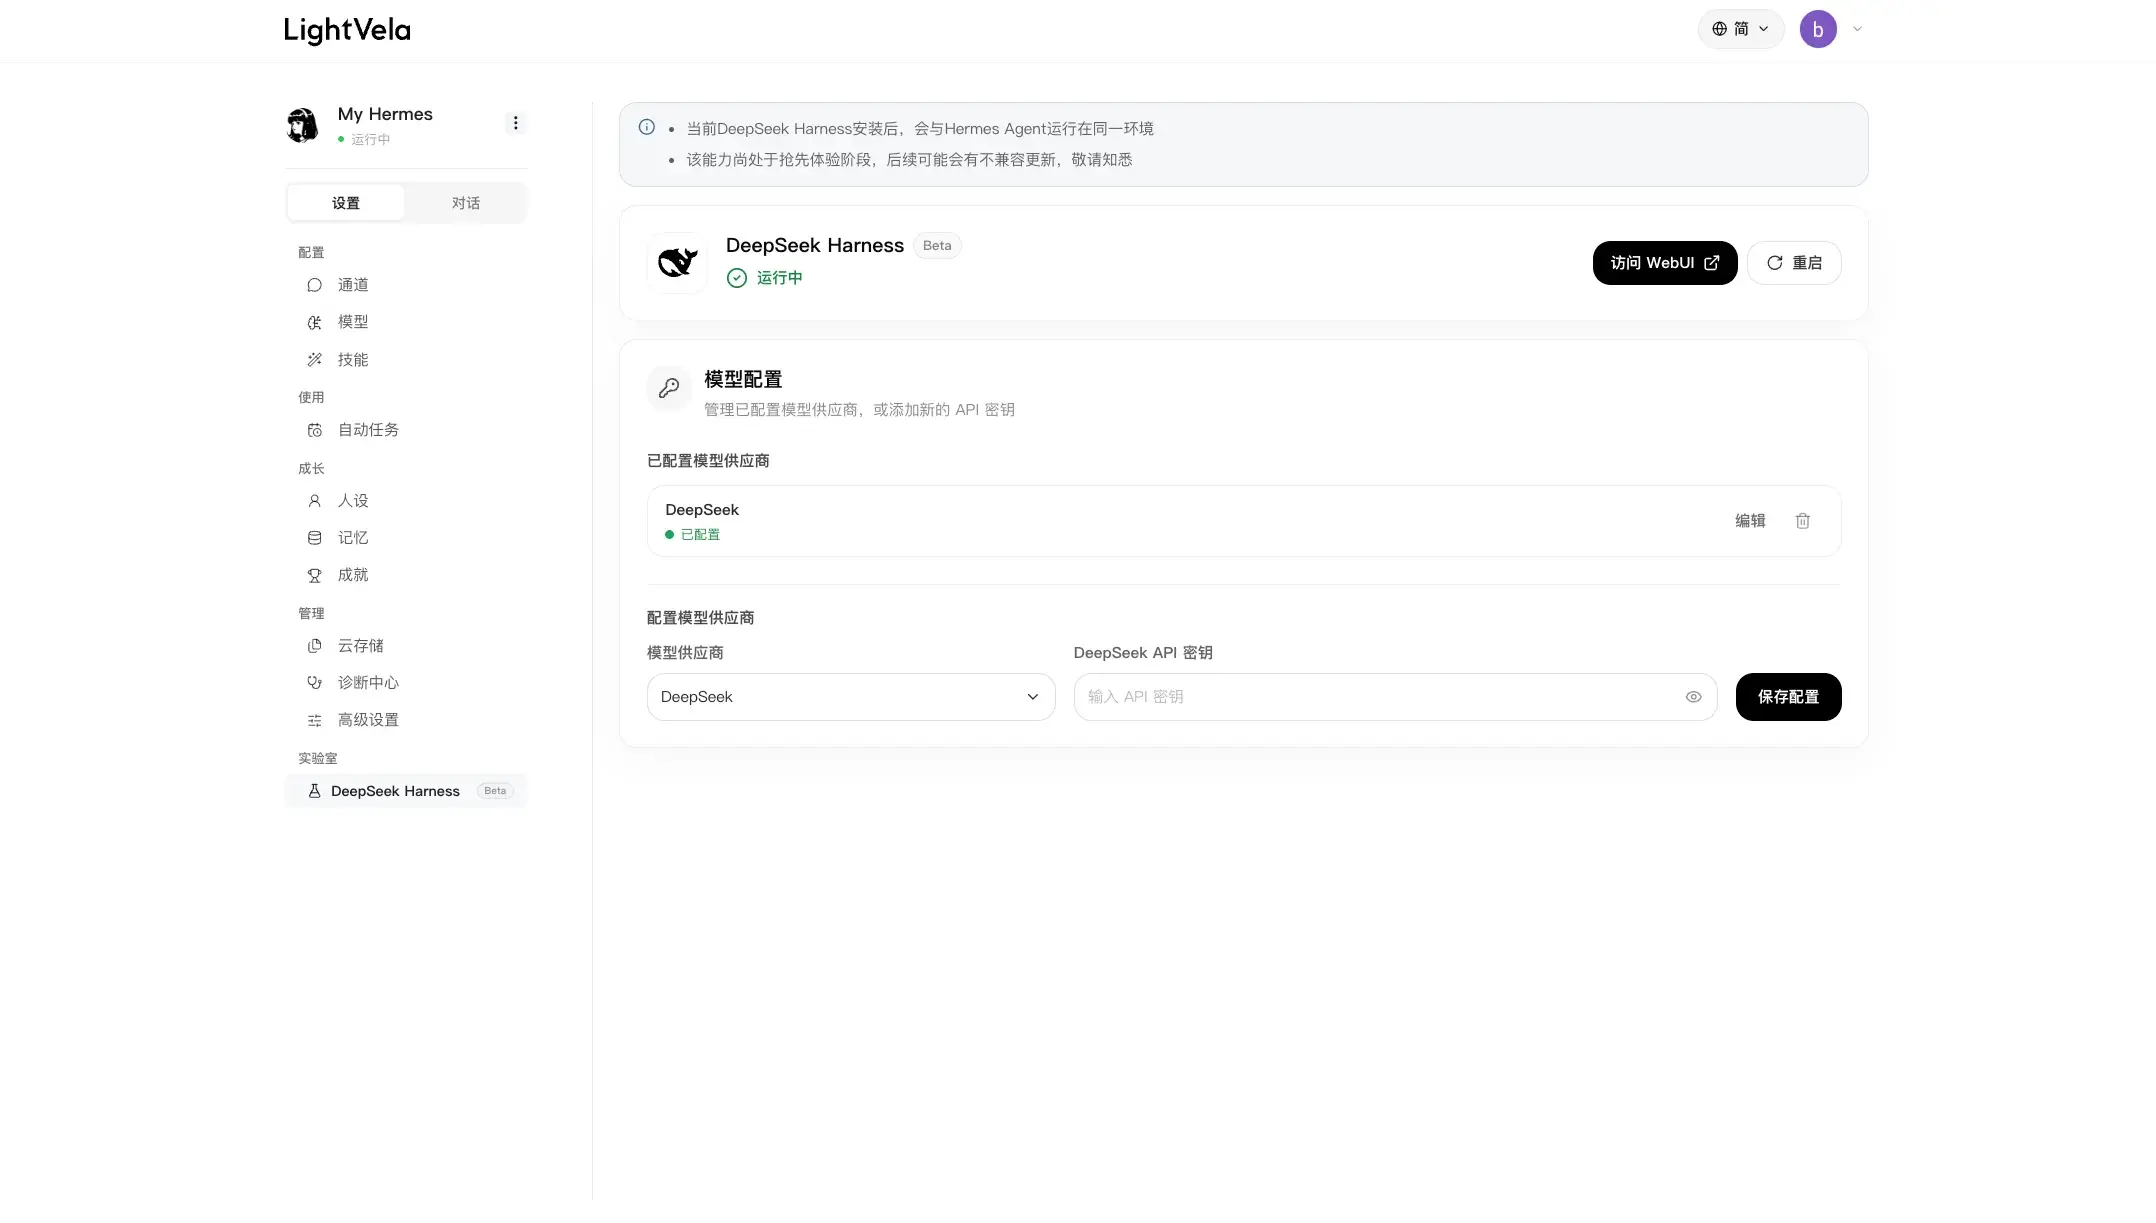Viewport: 2156px width, 1223px height.
Task: Toggle API key visibility eye icon
Action: click(1693, 697)
